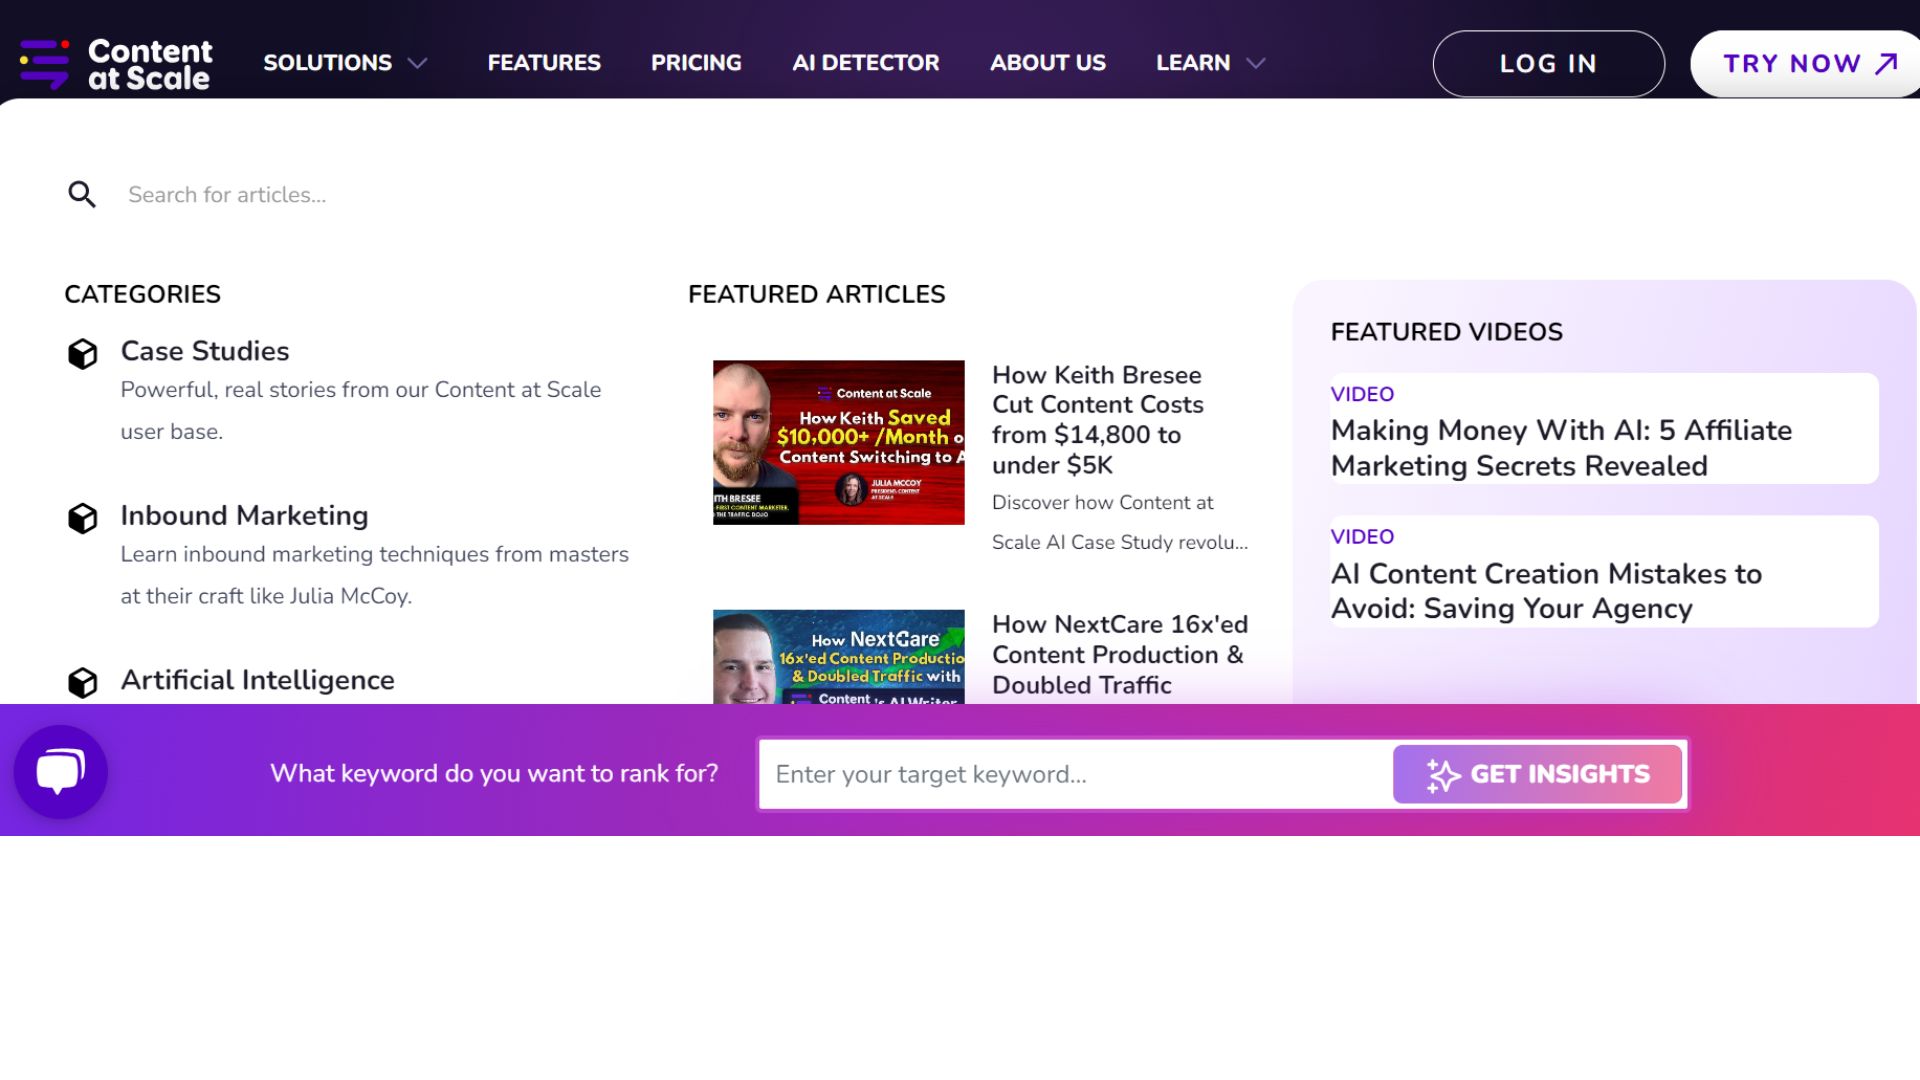Open the AI Detector page

(866, 63)
